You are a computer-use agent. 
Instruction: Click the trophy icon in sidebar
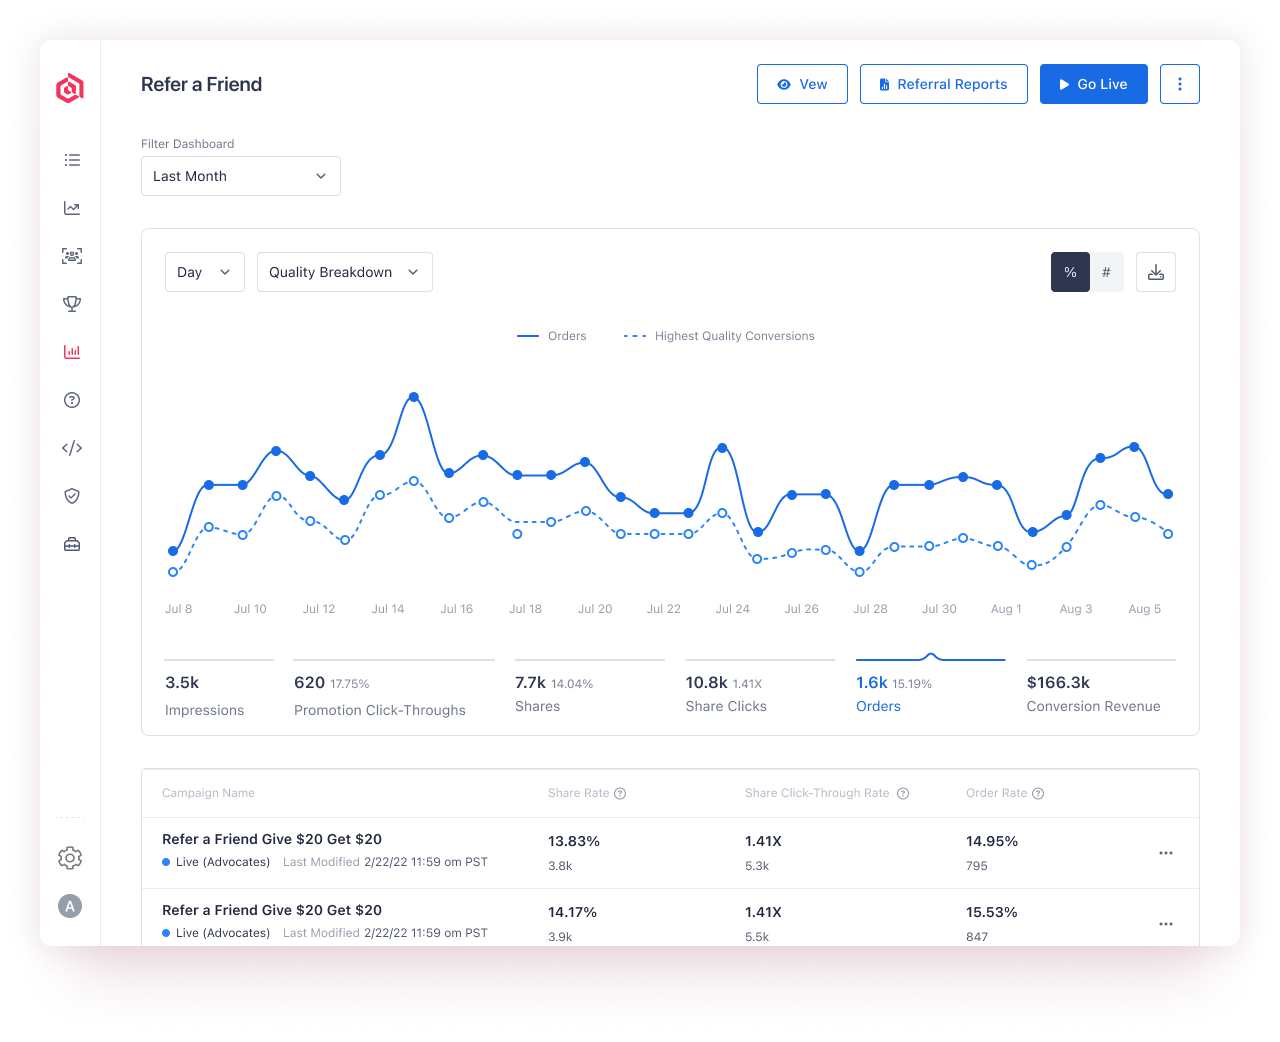pos(72,304)
